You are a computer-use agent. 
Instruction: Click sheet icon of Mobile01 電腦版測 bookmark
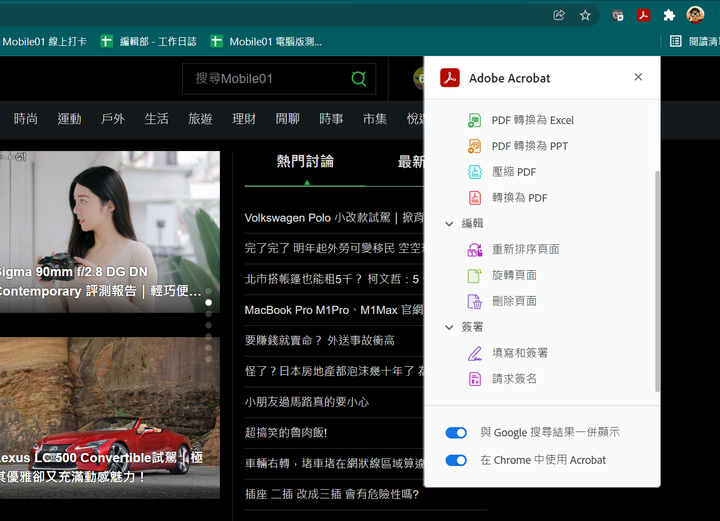pyautogui.click(x=216, y=41)
